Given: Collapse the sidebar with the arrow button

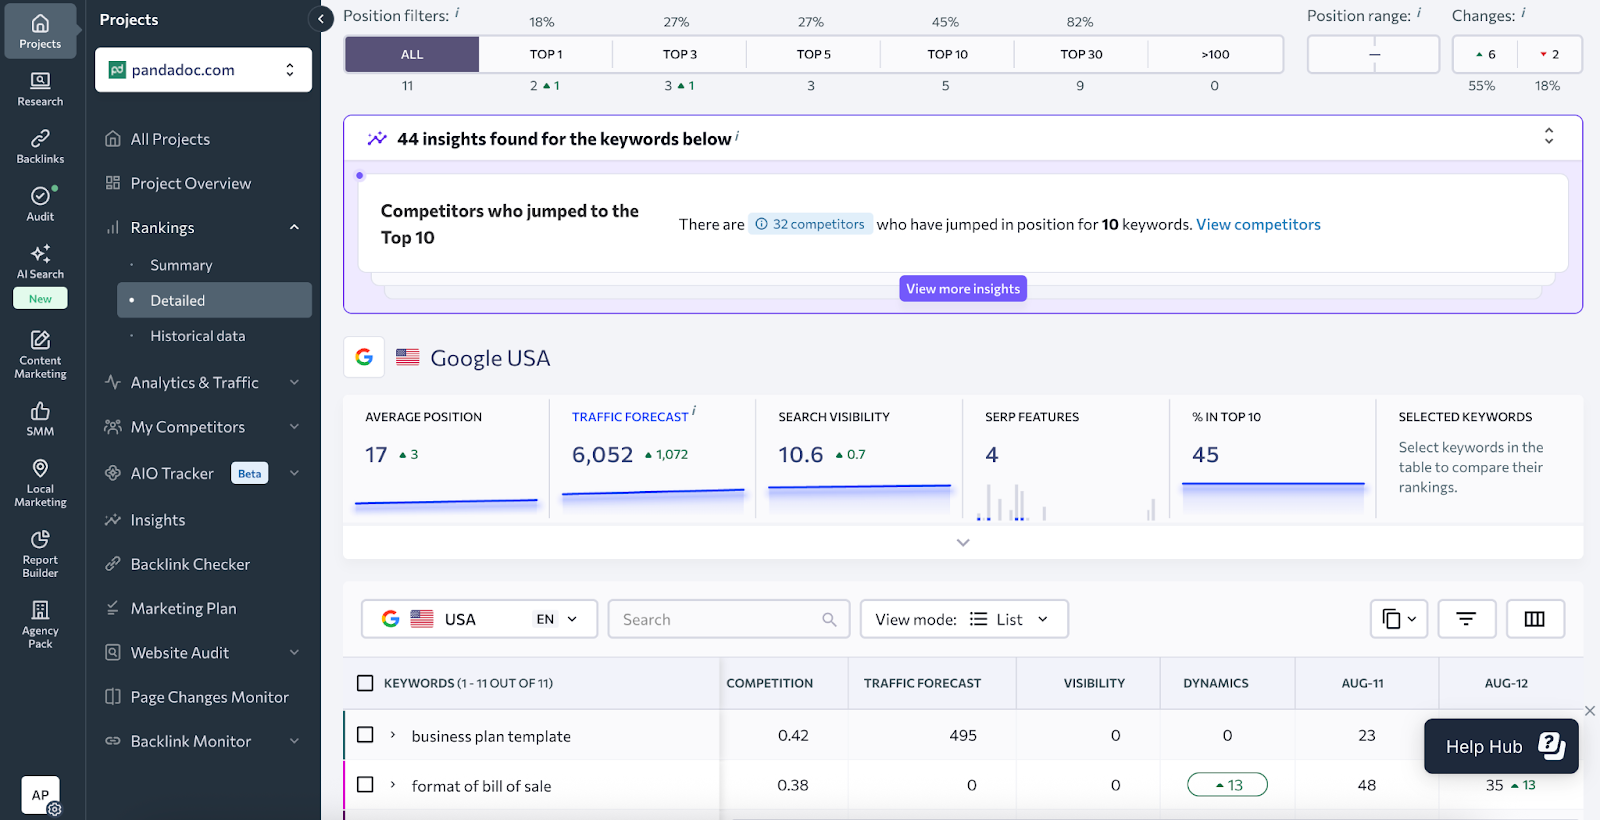Looking at the screenshot, I should click(321, 18).
